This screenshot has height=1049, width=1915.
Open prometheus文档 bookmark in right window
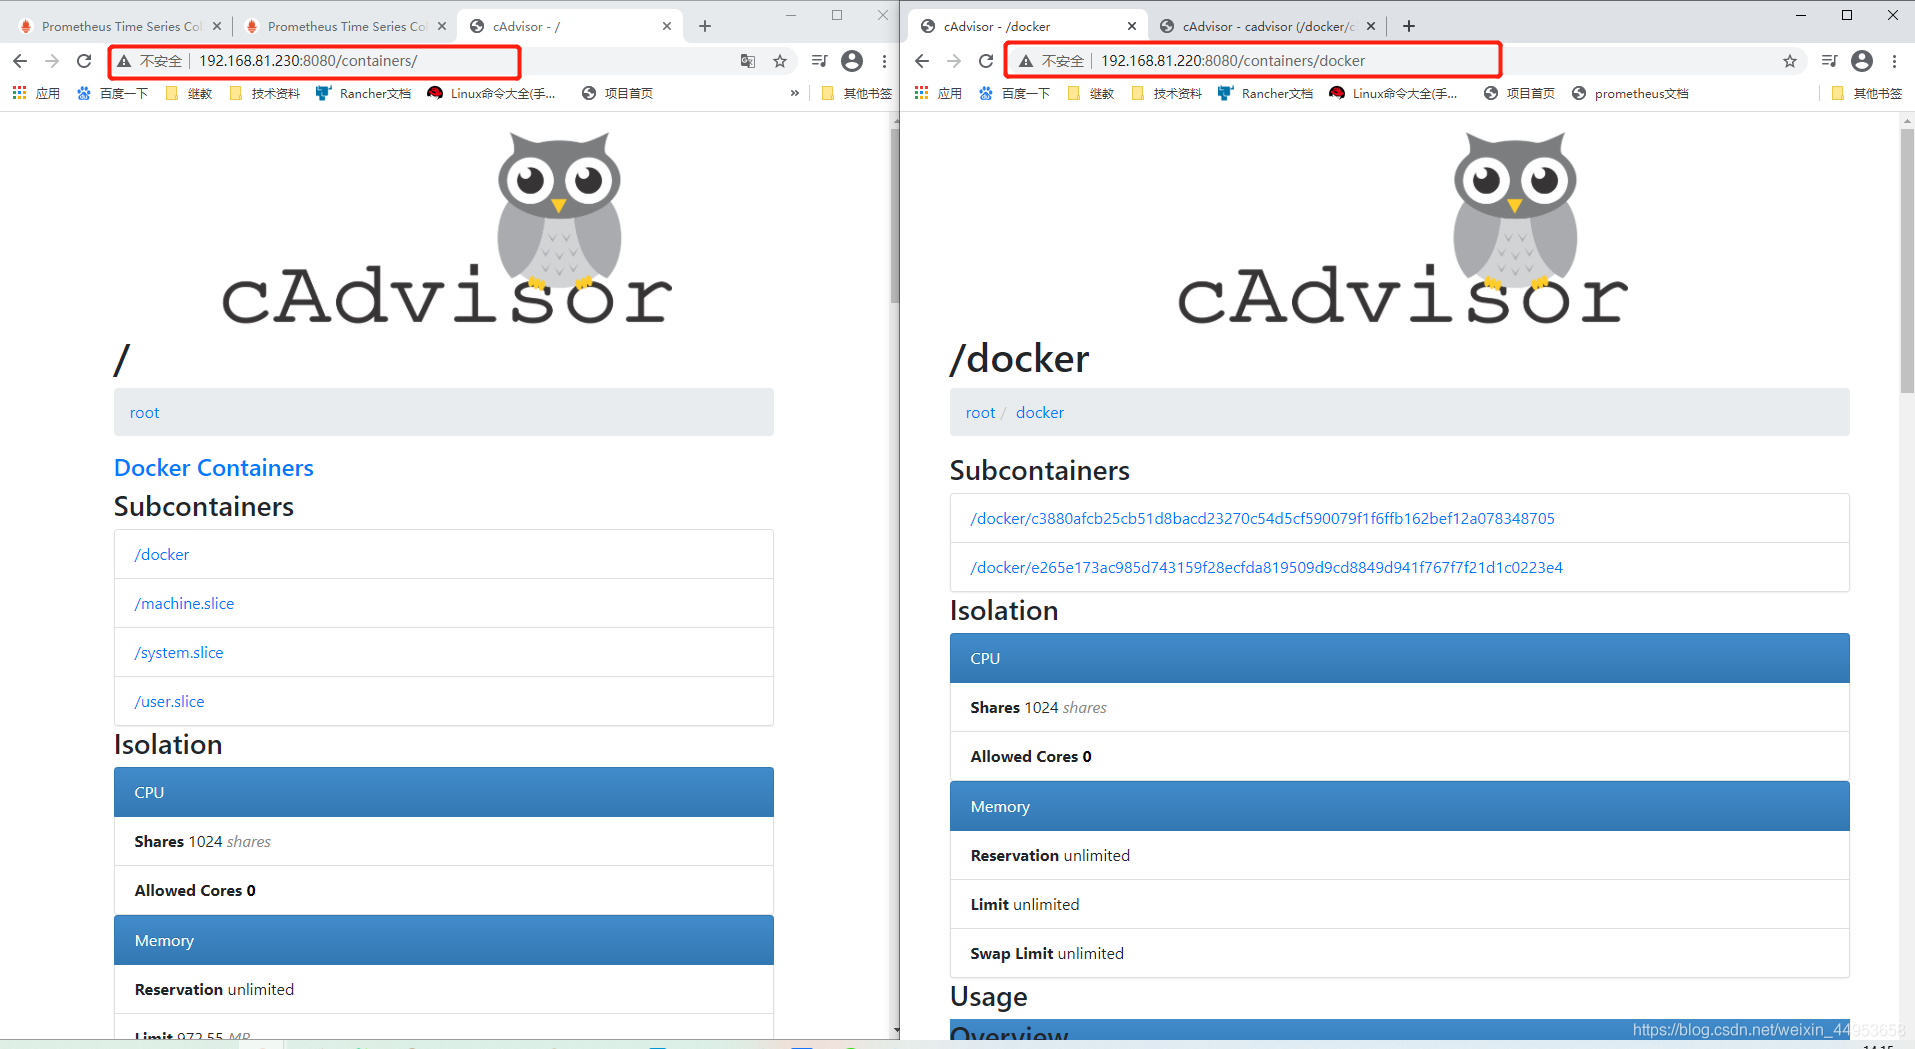[1630, 93]
